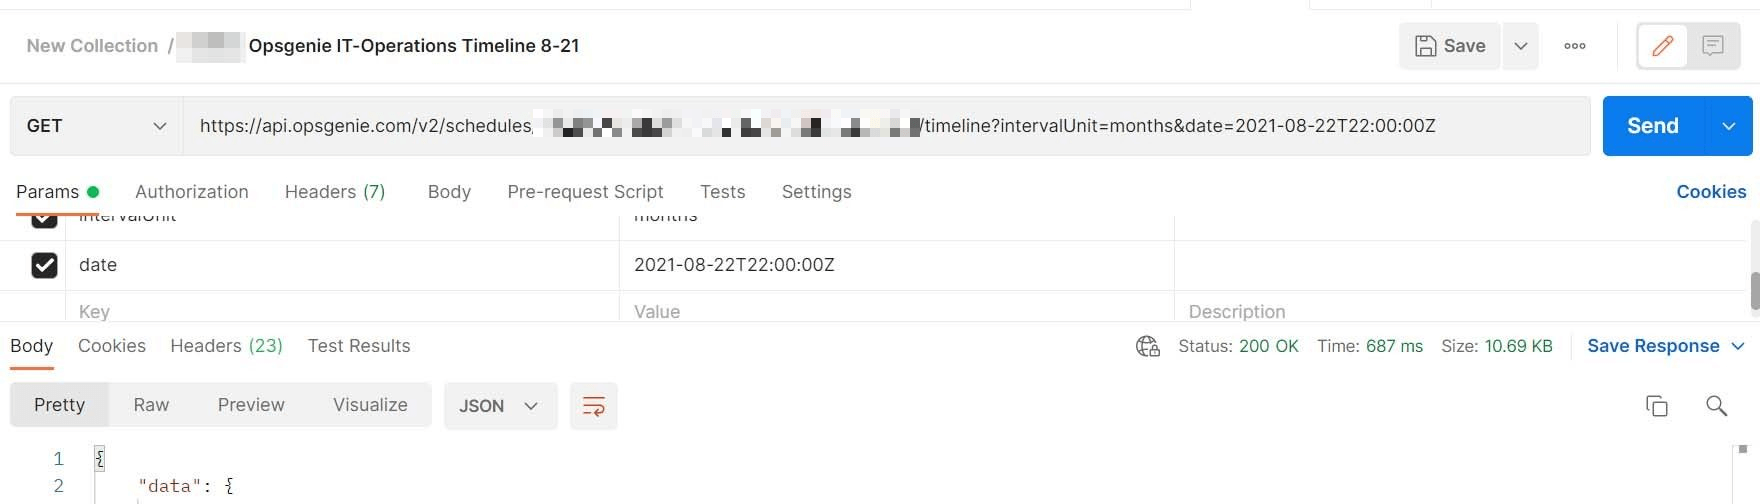Click the Save button

coord(1449,46)
